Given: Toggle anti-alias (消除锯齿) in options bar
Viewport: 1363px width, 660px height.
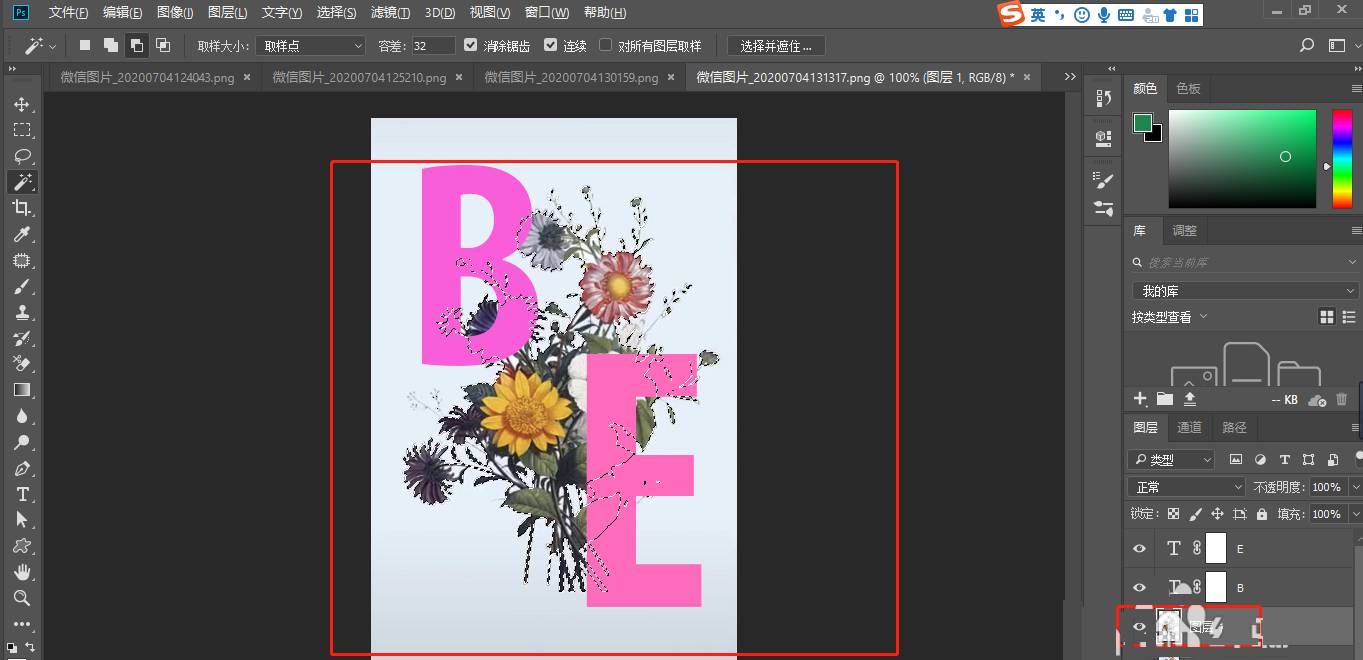Looking at the screenshot, I should [470, 44].
